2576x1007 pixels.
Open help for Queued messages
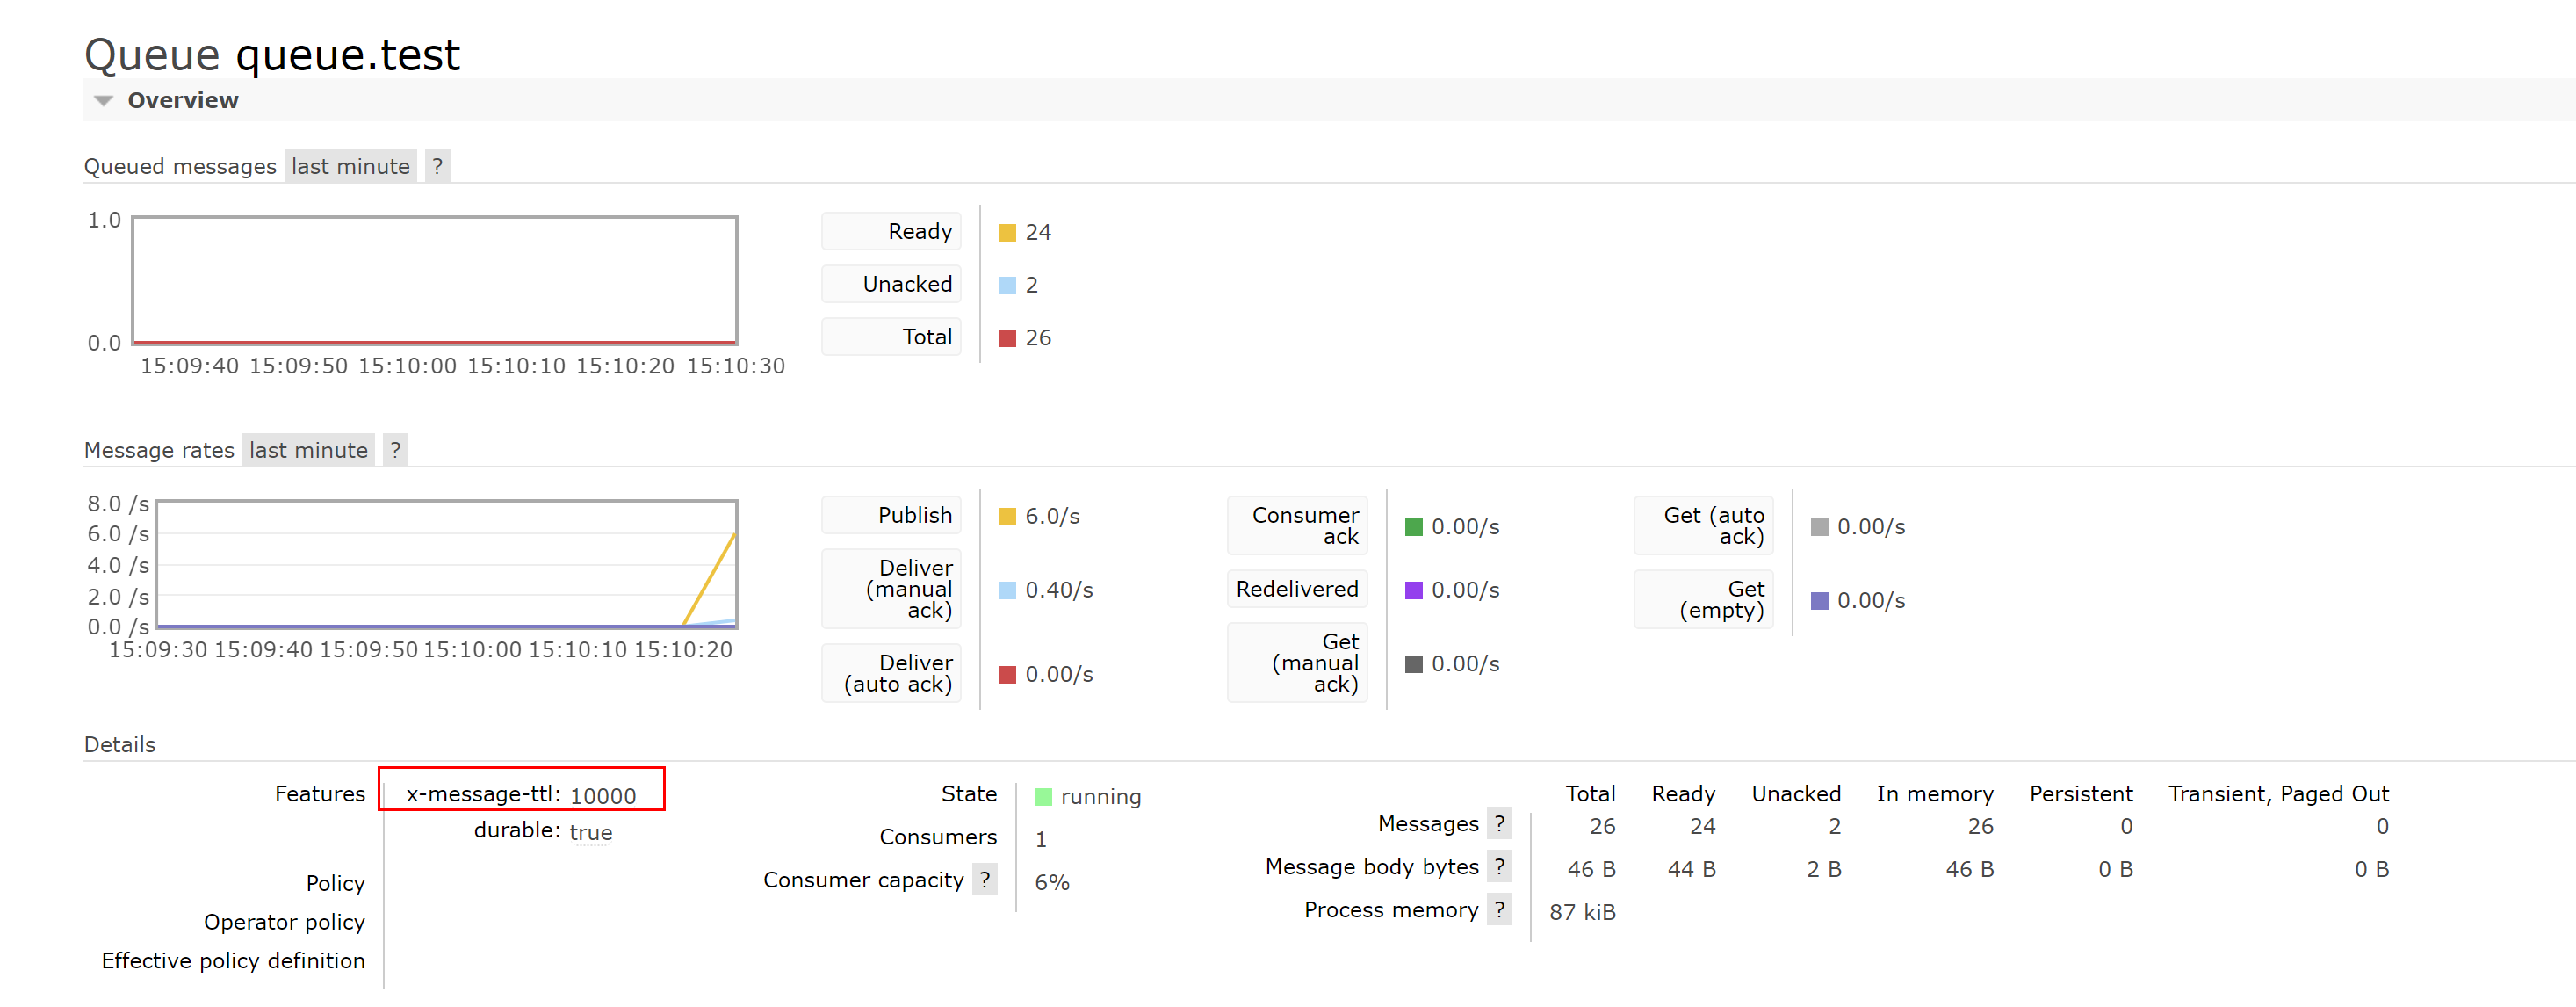[x=437, y=166]
